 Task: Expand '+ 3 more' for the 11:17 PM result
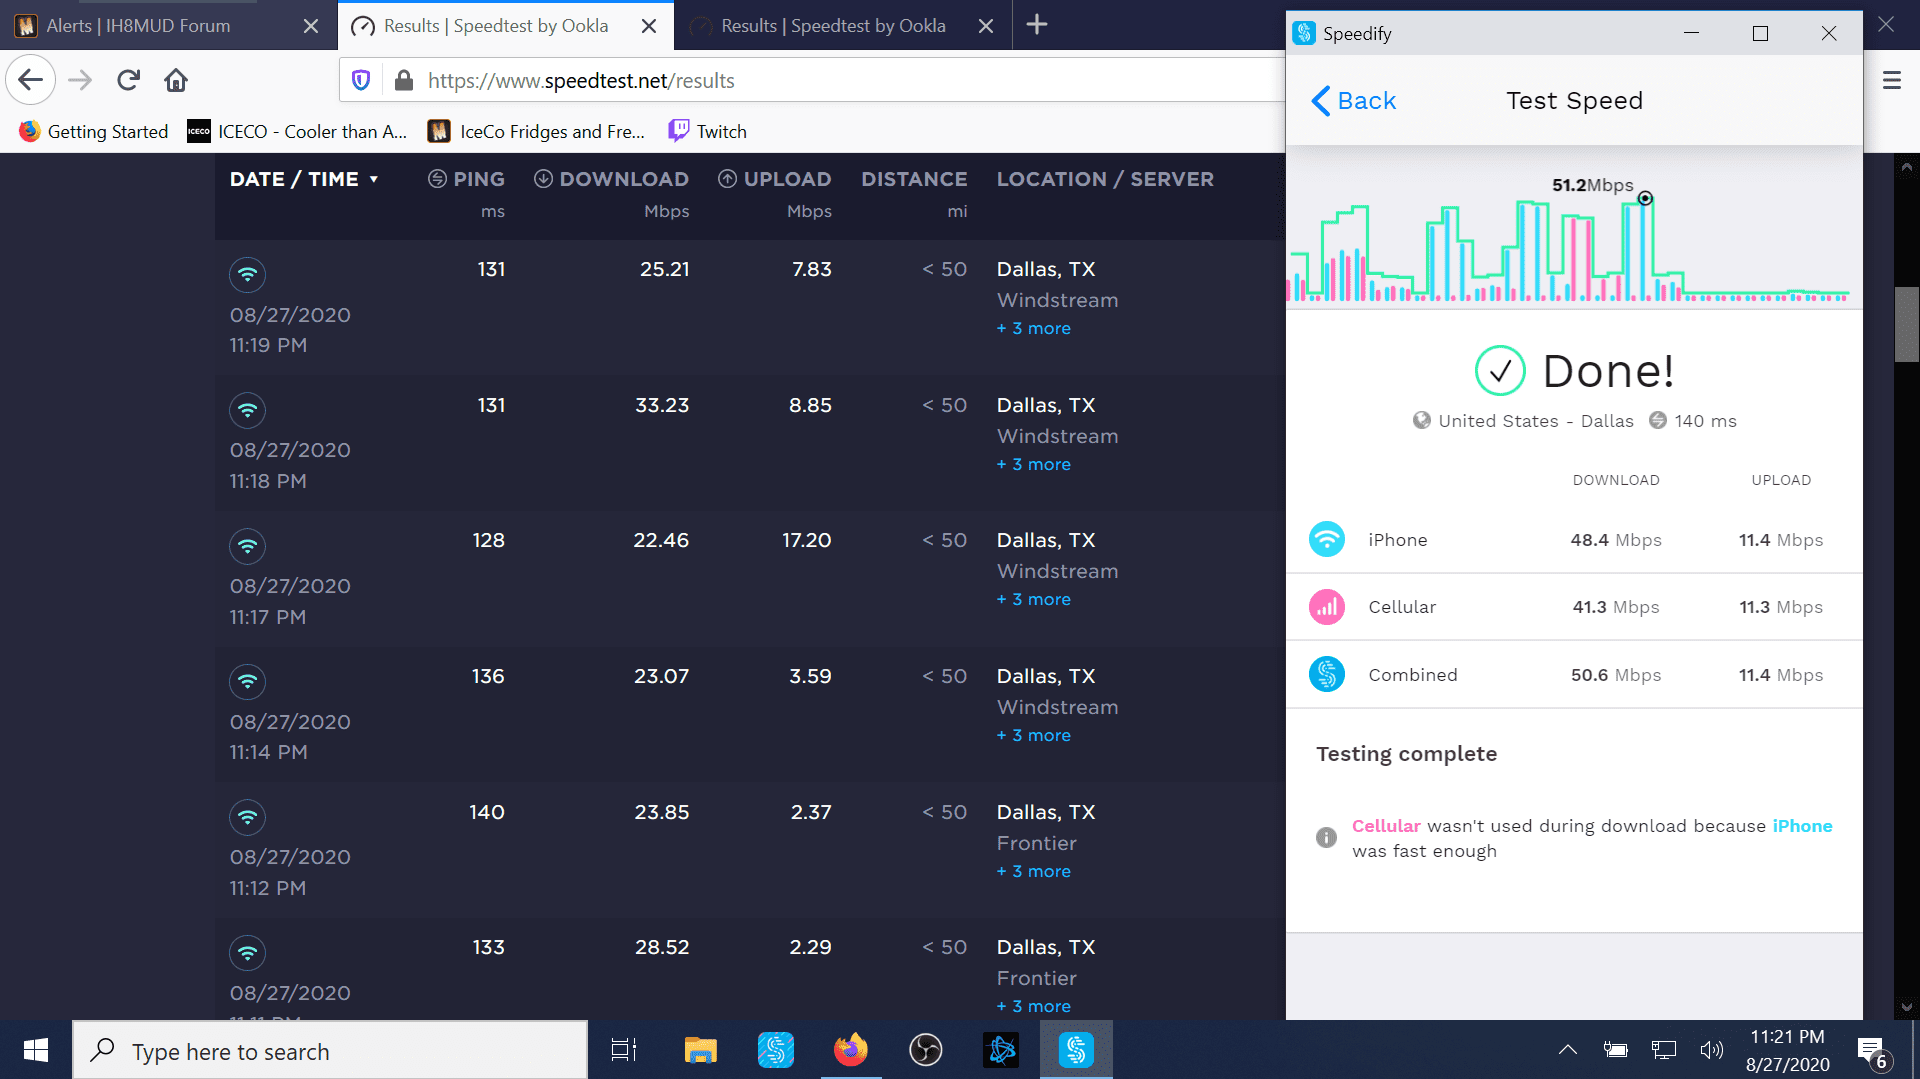(x=1033, y=599)
